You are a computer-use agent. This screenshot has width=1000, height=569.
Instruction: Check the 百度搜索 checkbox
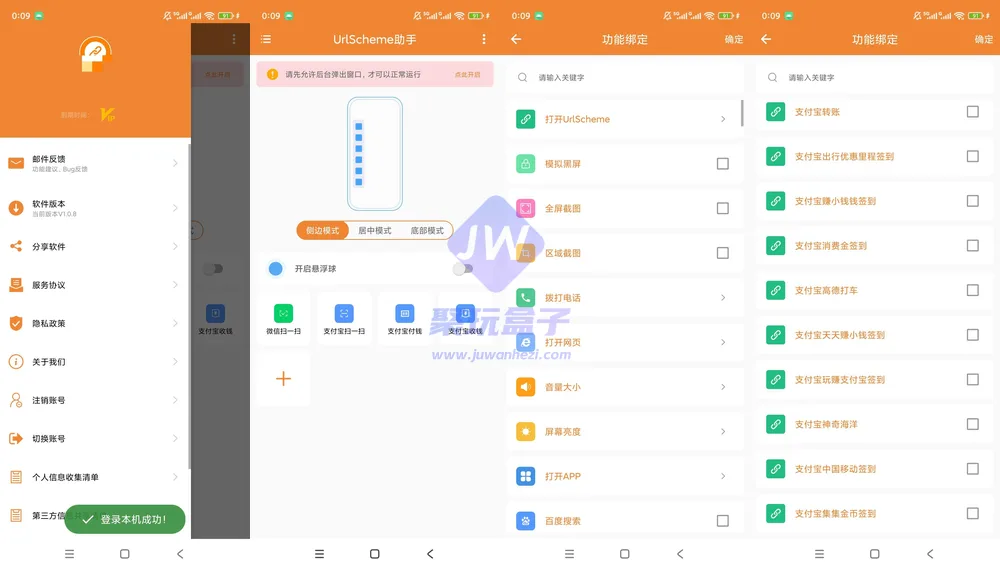[x=723, y=521]
